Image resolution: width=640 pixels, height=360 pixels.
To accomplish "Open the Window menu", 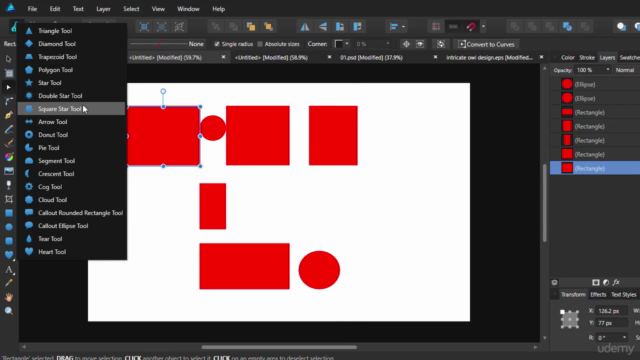I will click(188, 9).
